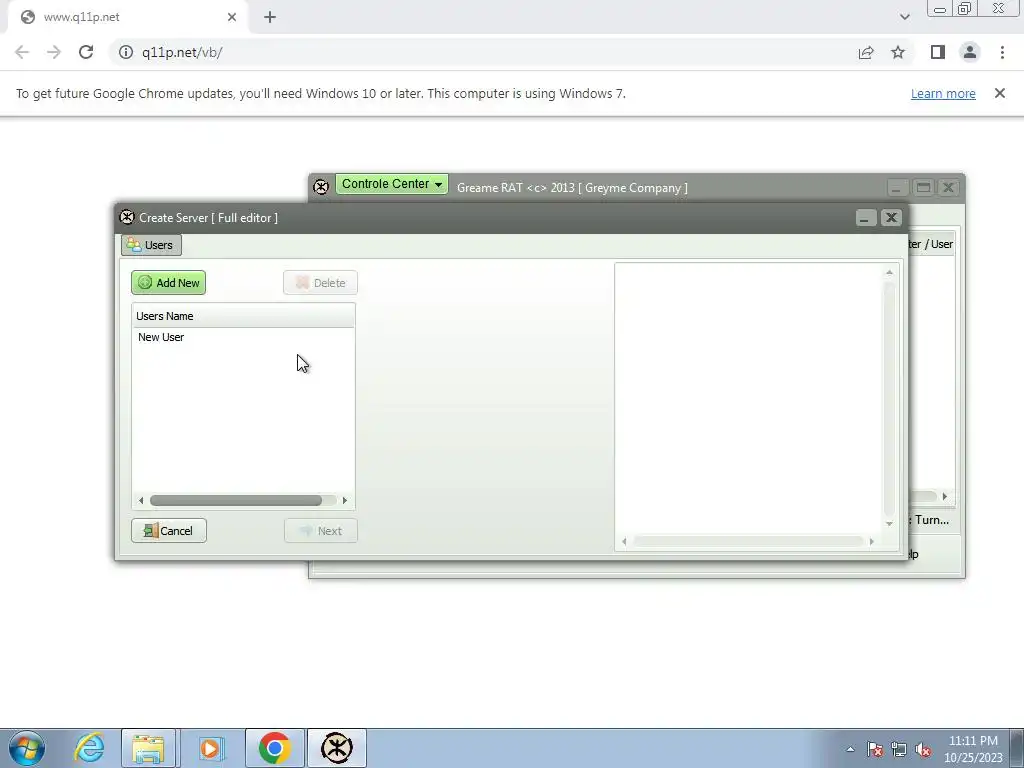Open the Users tab
Viewport: 1024px width, 768px height.
(152, 245)
